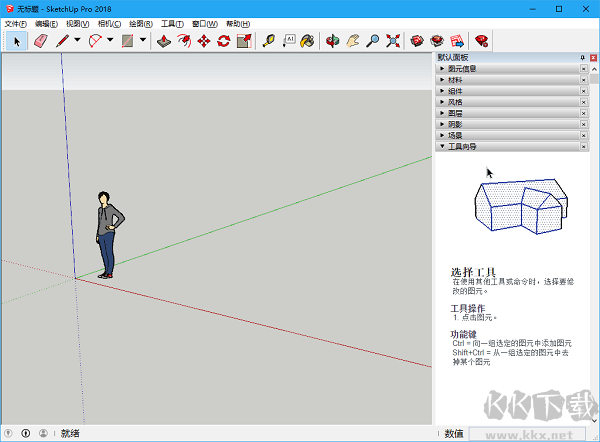
Task: Activate the Paint Bucket tool
Action: point(308,41)
